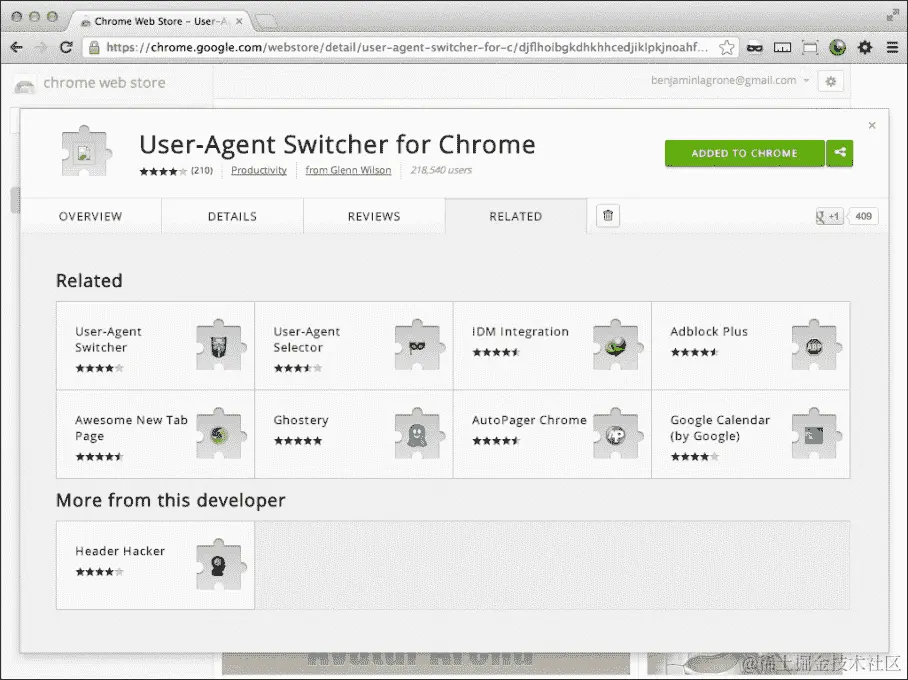Close the Chrome Web Store browser tab
This screenshot has height=680, width=908.
tap(239, 21)
